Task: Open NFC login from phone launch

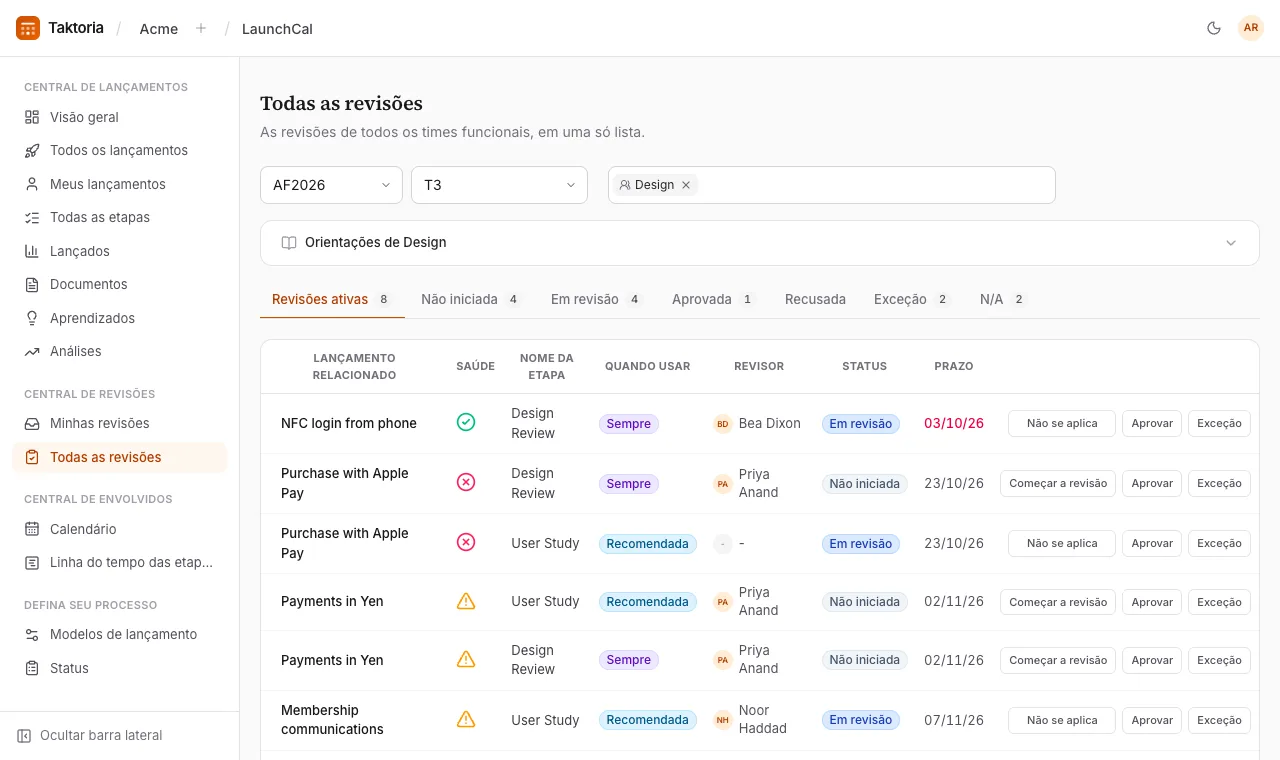Action: coord(349,423)
